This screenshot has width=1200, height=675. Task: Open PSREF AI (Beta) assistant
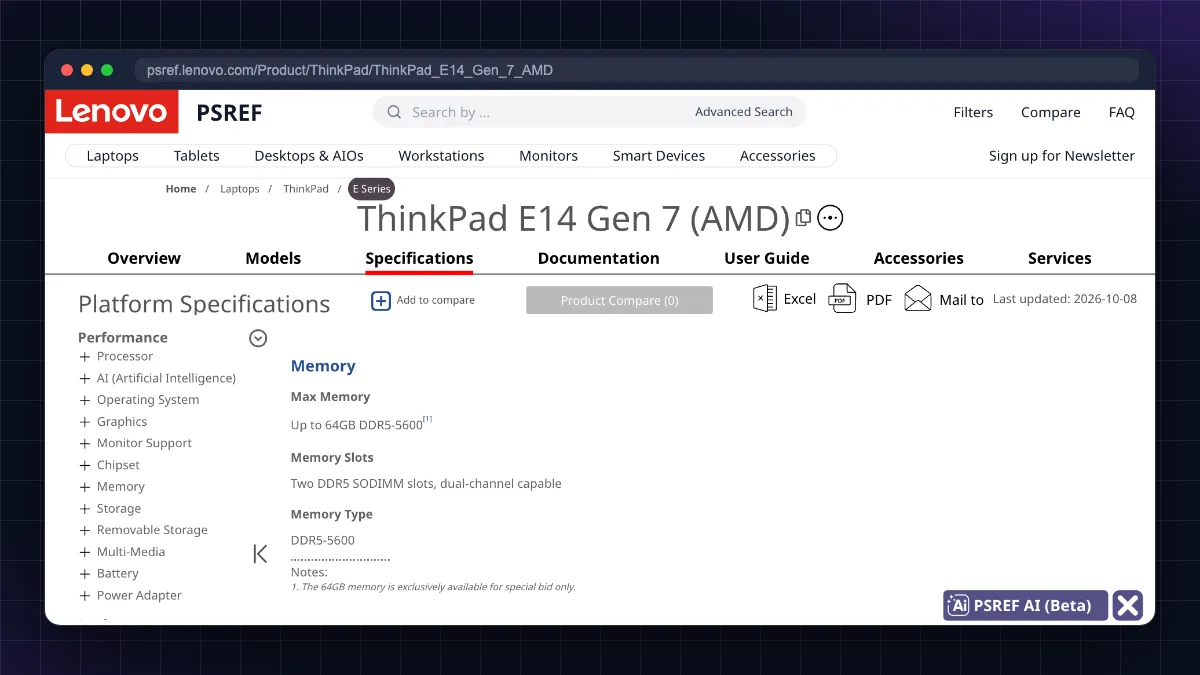[1025, 605]
